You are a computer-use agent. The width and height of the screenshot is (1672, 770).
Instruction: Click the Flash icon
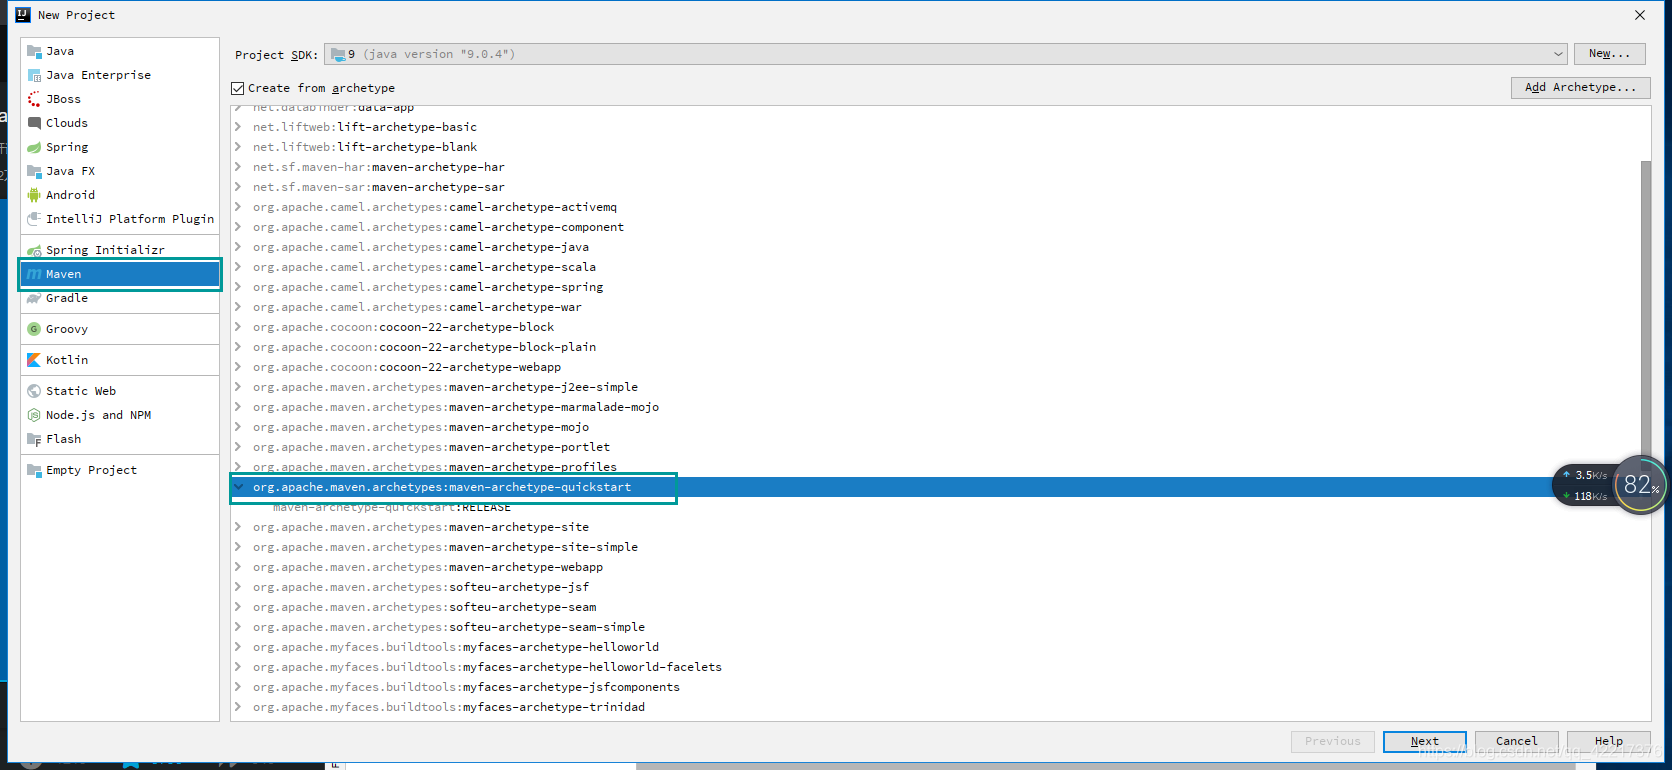[34, 439]
